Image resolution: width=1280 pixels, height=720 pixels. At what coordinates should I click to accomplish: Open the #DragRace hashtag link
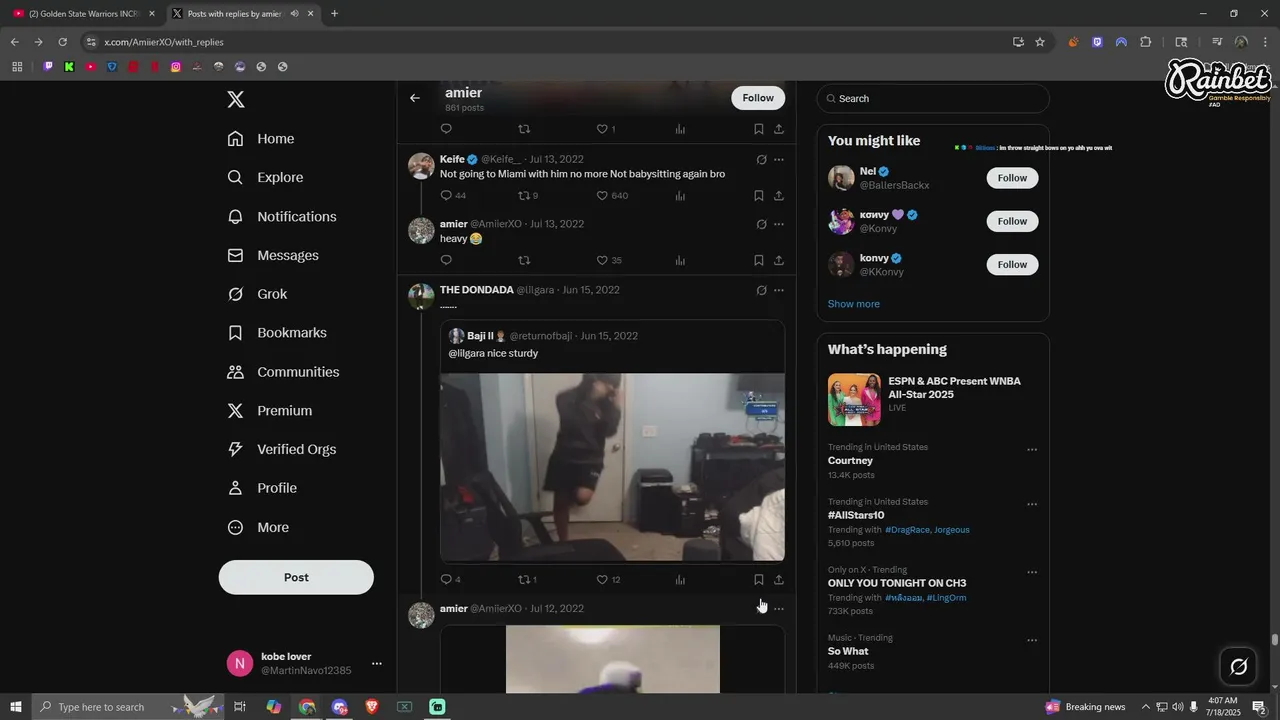click(x=908, y=530)
